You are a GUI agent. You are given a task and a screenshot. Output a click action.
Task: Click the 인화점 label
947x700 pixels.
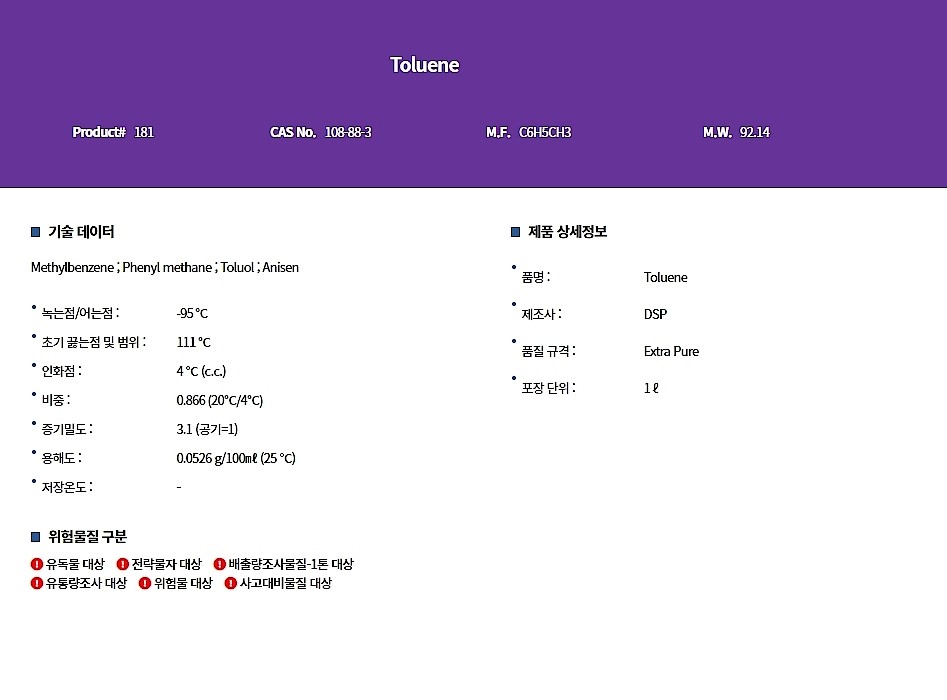coord(62,371)
